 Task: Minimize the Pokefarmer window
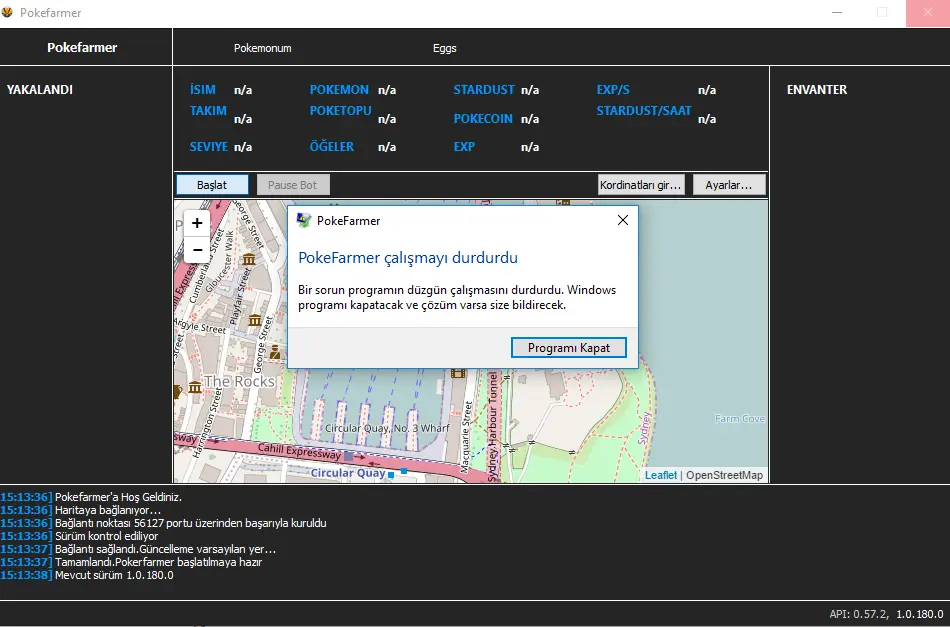(x=837, y=13)
